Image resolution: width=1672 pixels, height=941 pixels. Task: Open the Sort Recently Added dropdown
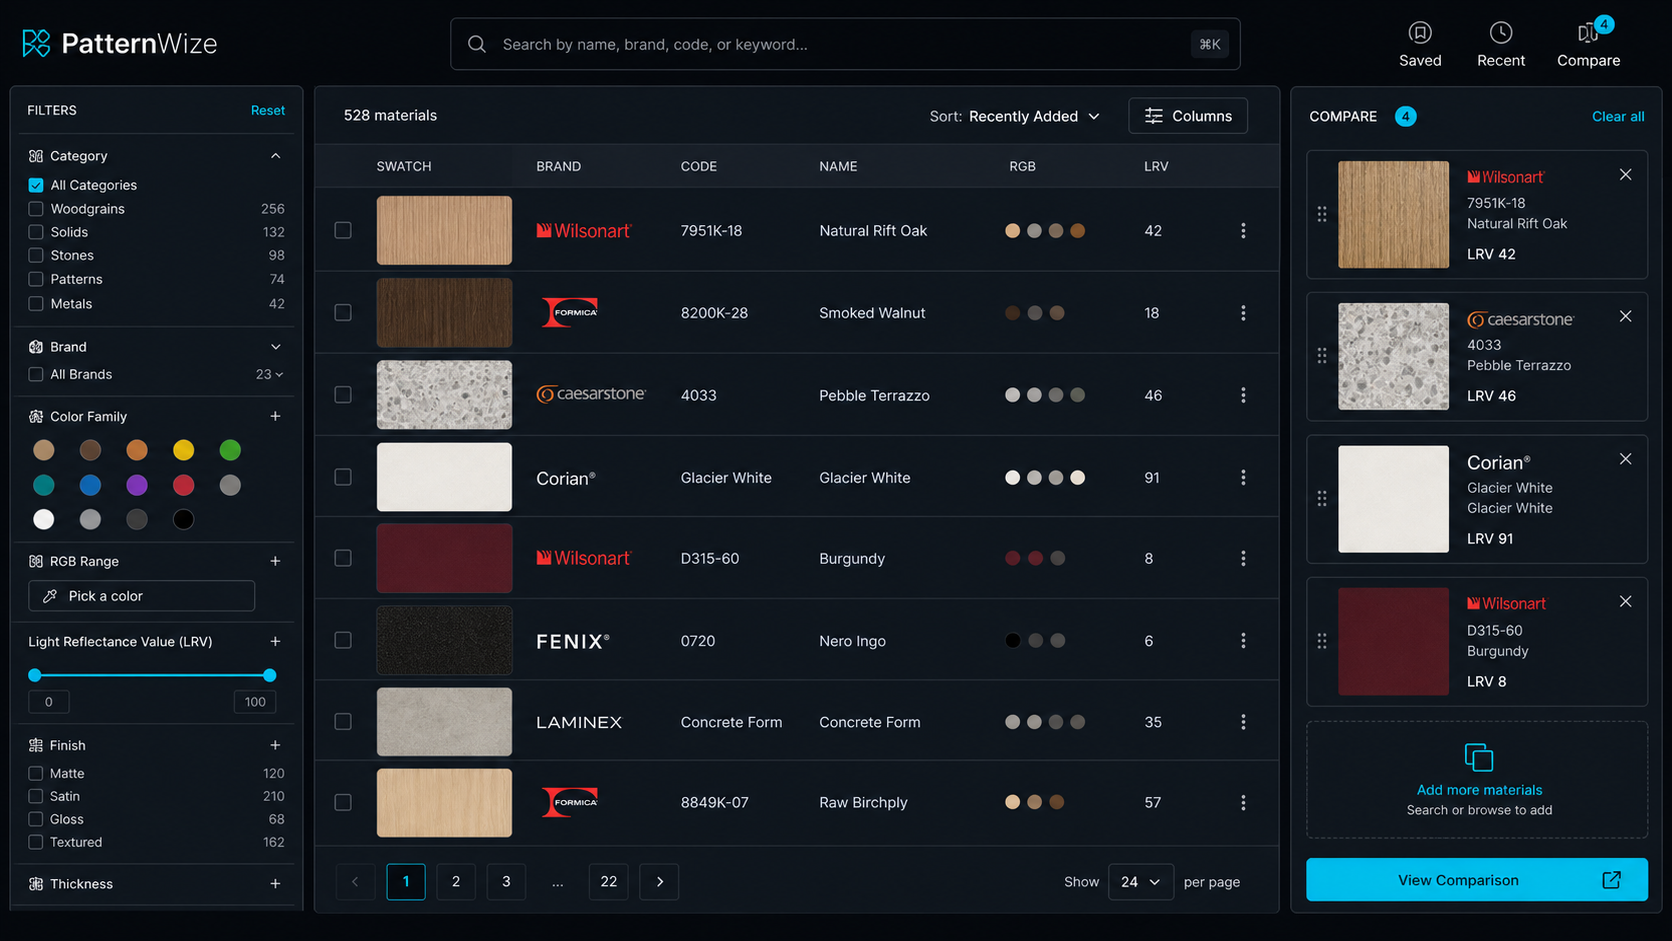(1015, 116)
